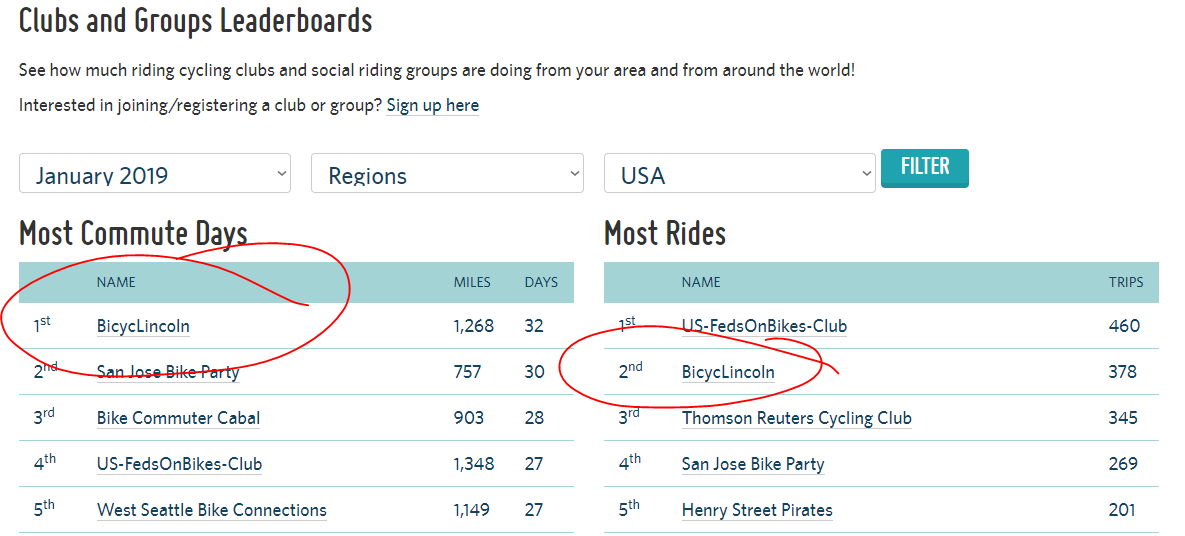Open BicycLincoln in Most Rides table
1185x536 pixels.
pyautogui.click(x=728, y=372)
